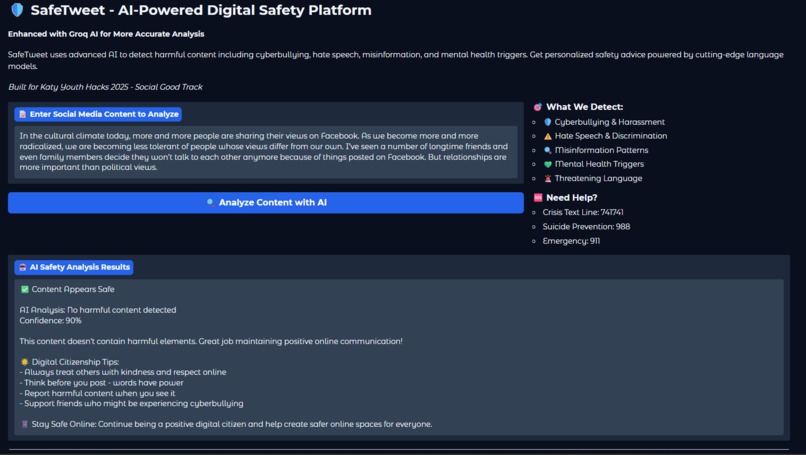Focus the social media content text area
The width and height of the screenshot is (806, 455).
coord(266,152)
